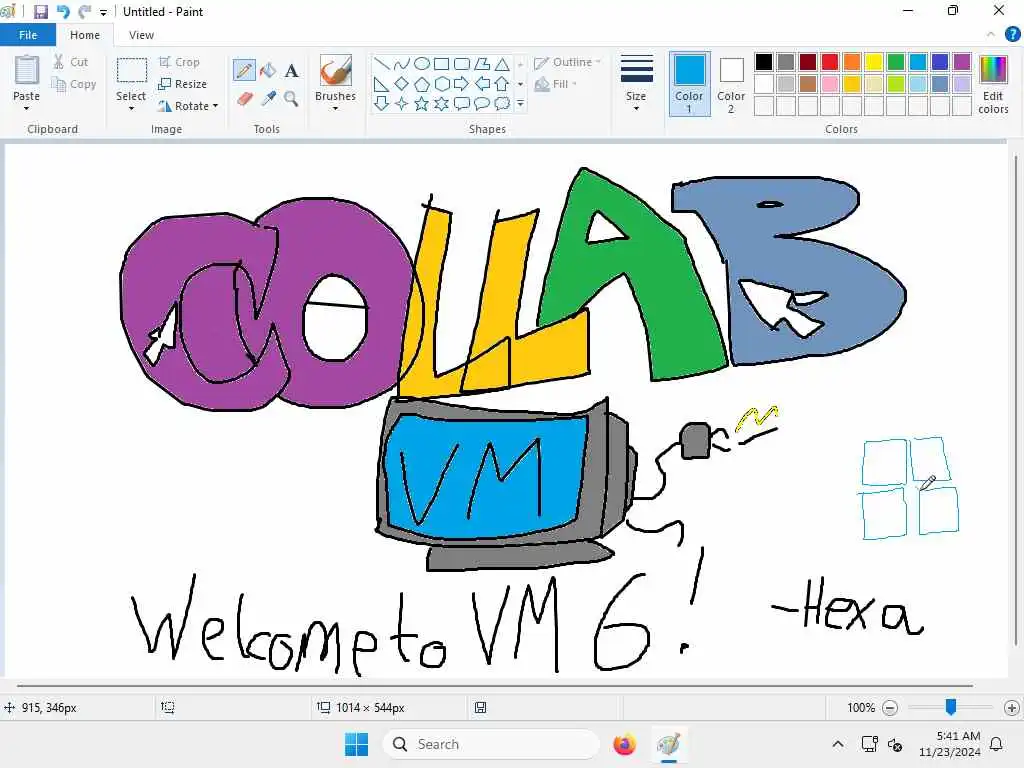
Task: Click the Resize button
Action: pos(182,84)
